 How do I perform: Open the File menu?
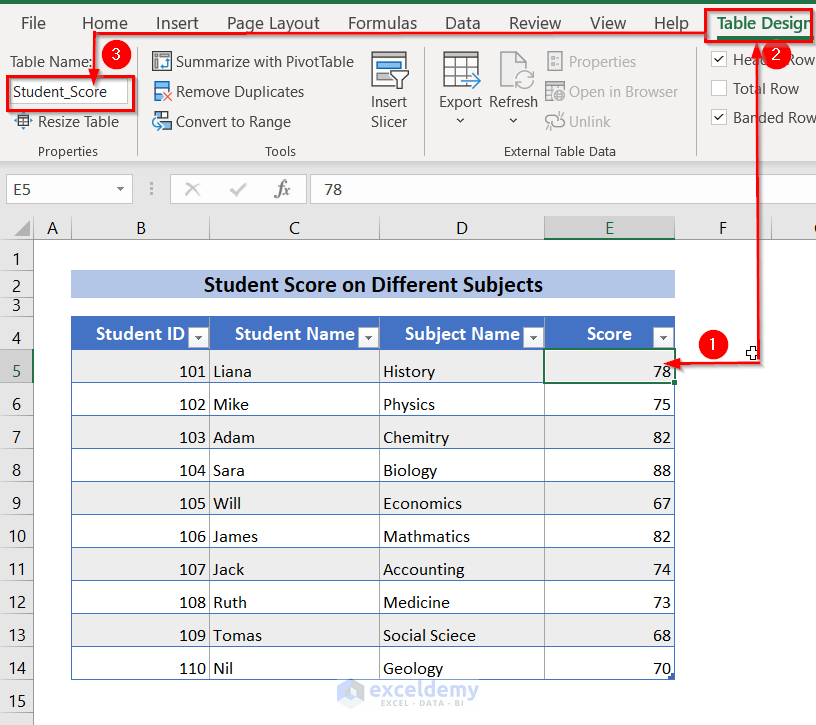point(33,23)
